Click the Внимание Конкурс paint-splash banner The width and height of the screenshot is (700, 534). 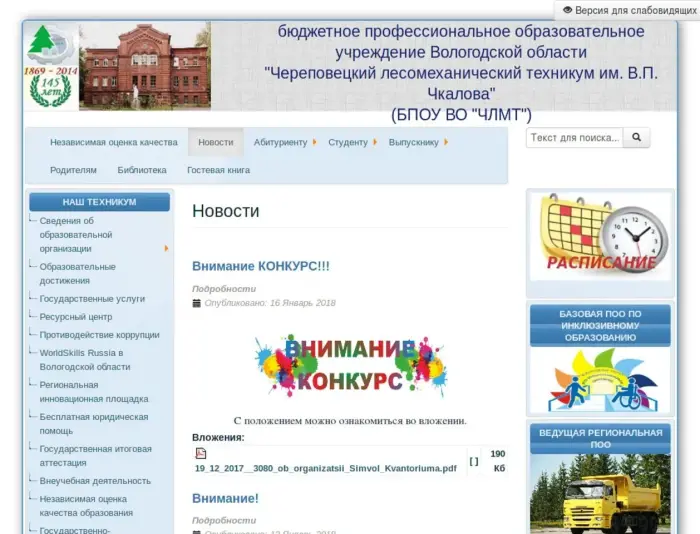pos(350,366)
